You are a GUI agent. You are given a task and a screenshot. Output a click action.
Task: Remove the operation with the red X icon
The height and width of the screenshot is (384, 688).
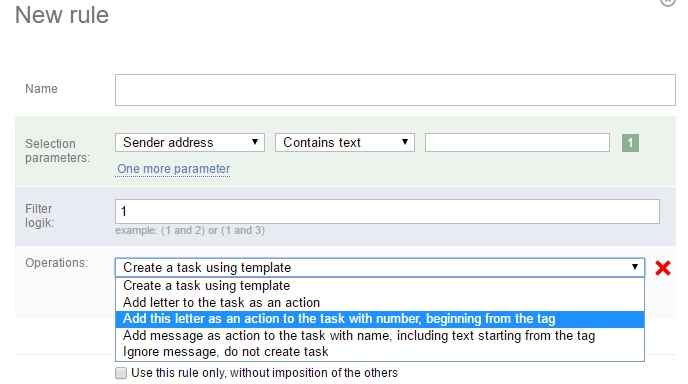point(663,268)
